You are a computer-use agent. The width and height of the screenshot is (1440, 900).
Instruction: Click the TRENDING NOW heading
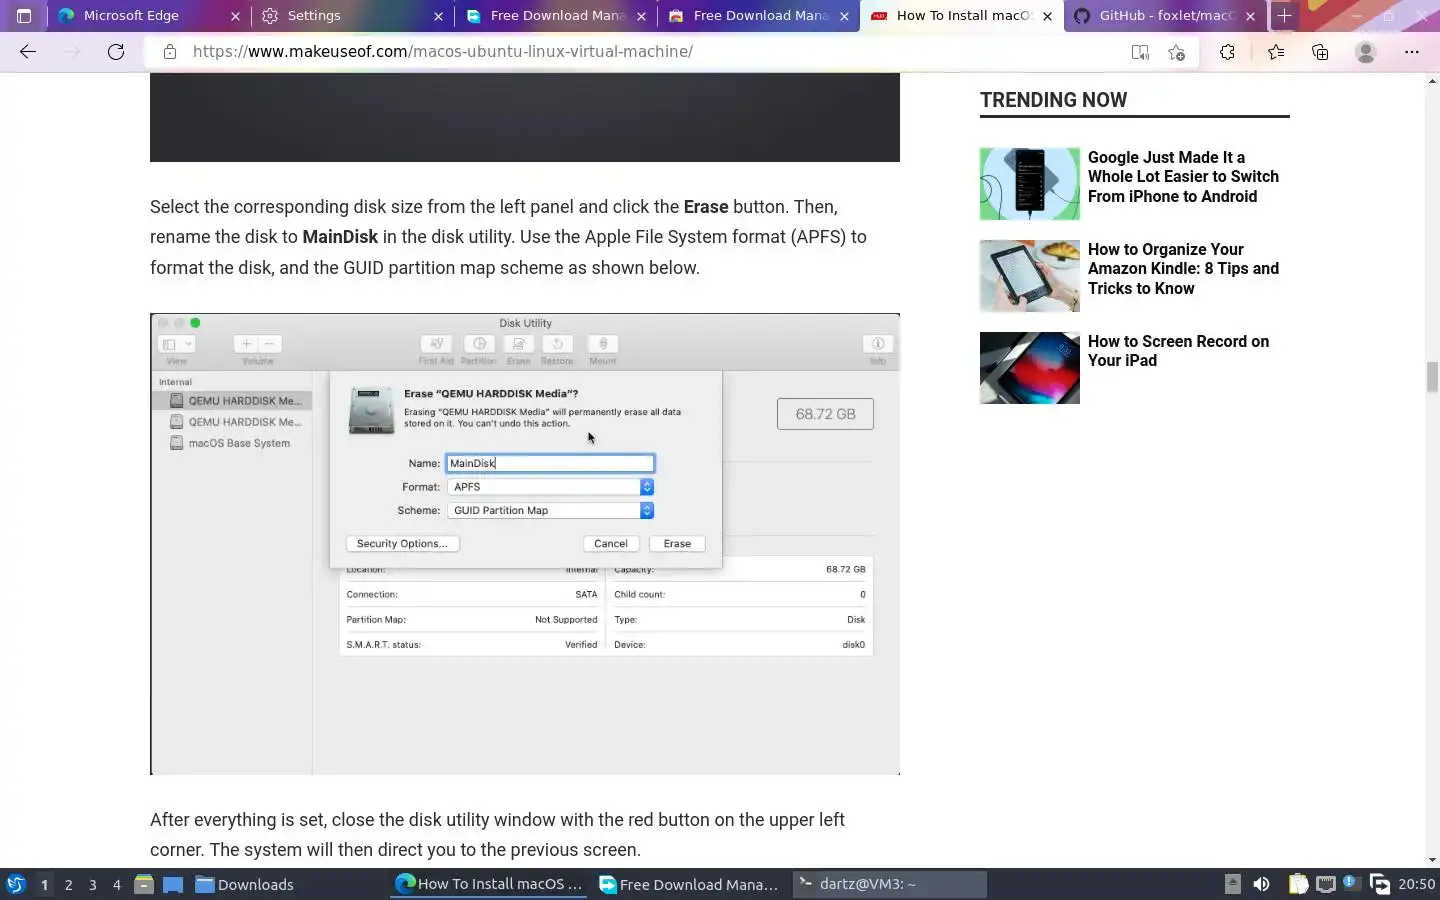point(1053,100)
